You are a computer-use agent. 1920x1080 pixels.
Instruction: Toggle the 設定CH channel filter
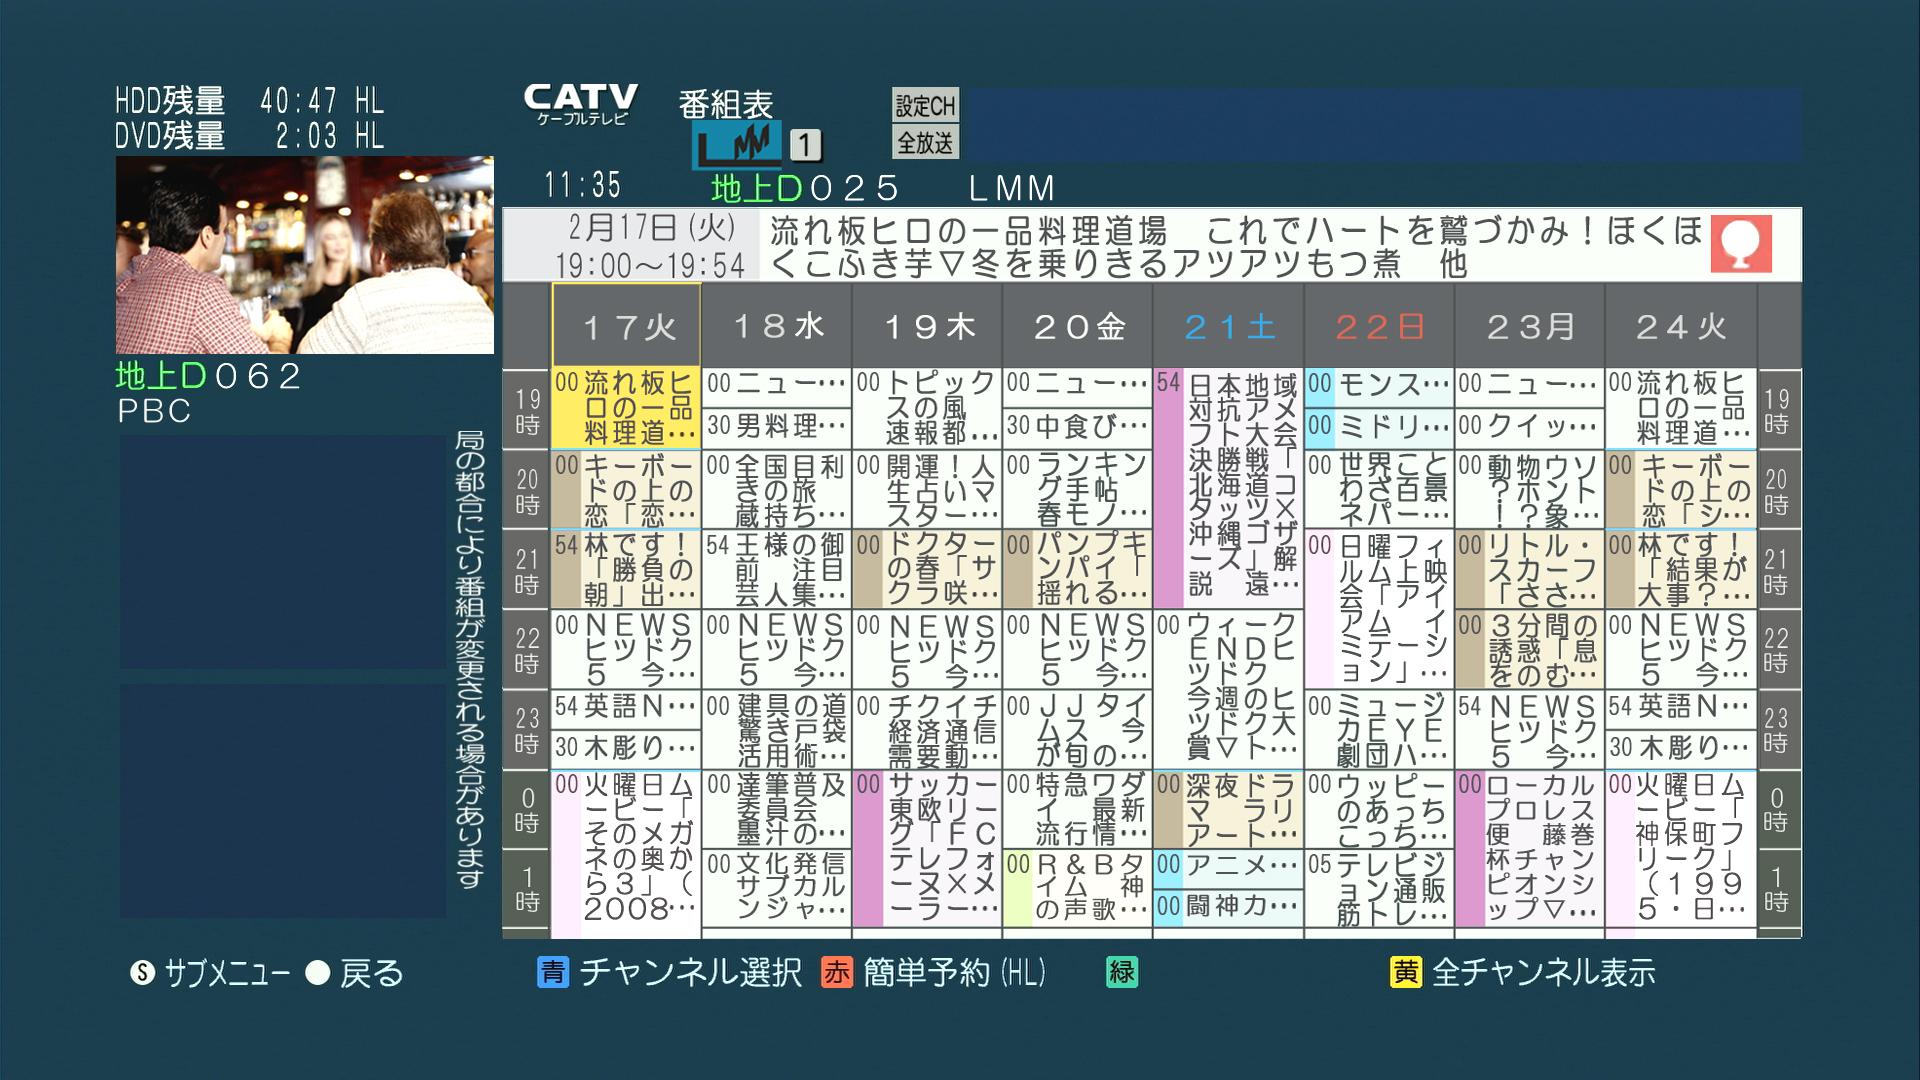tap(925, 105)
